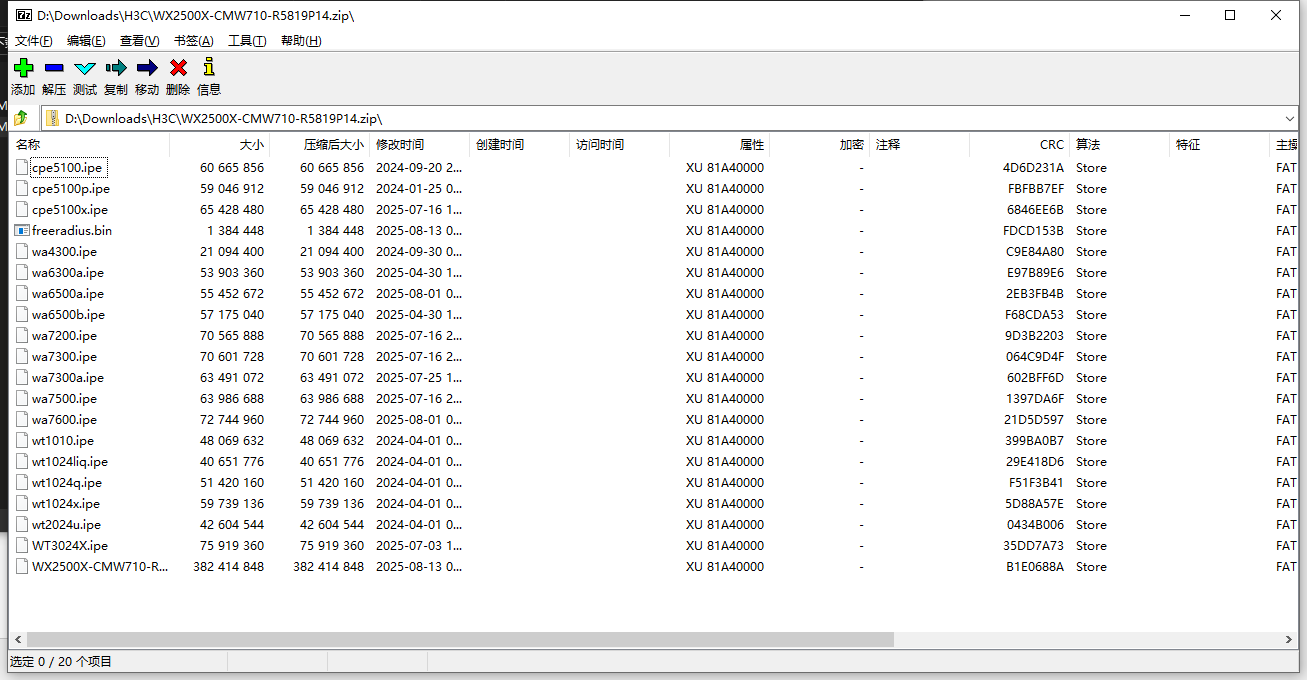
Task: Open the 文件(F) menu
Action: (33, 41)
